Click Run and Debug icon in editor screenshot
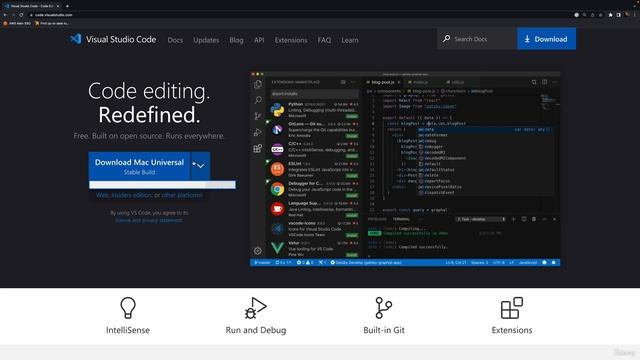 [x=258, y=132]
